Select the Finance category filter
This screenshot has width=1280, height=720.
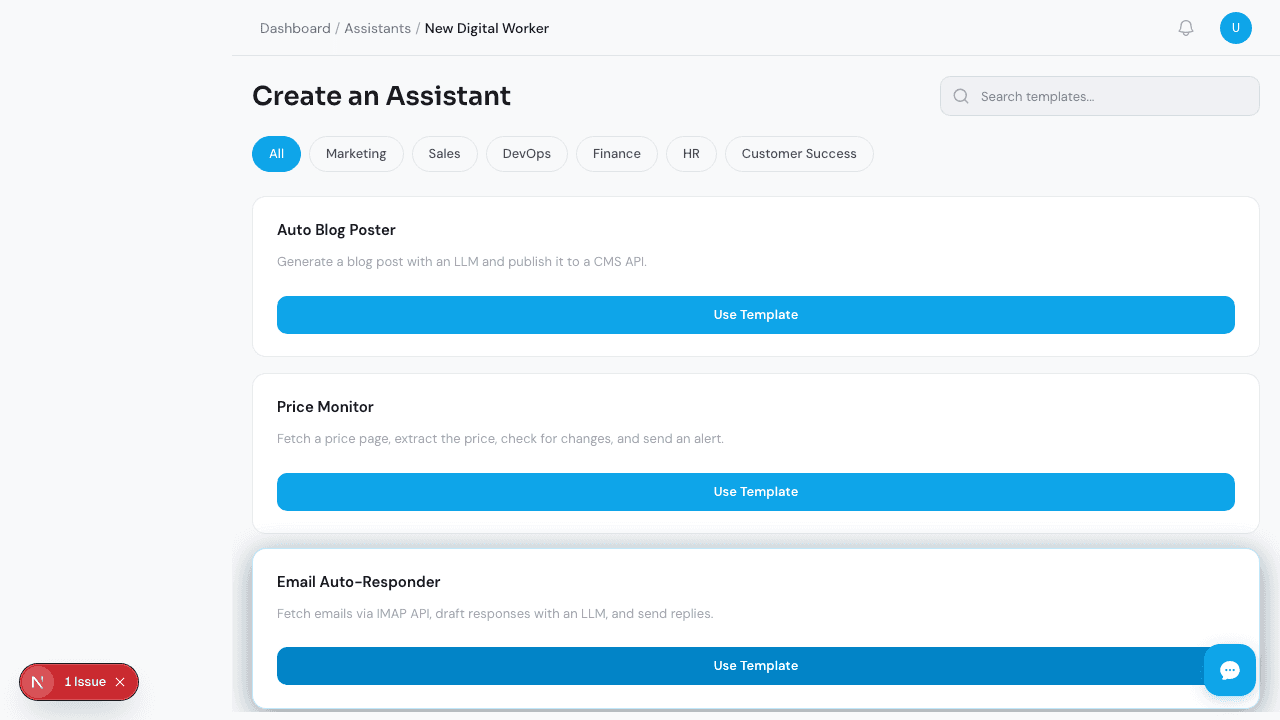616,154
